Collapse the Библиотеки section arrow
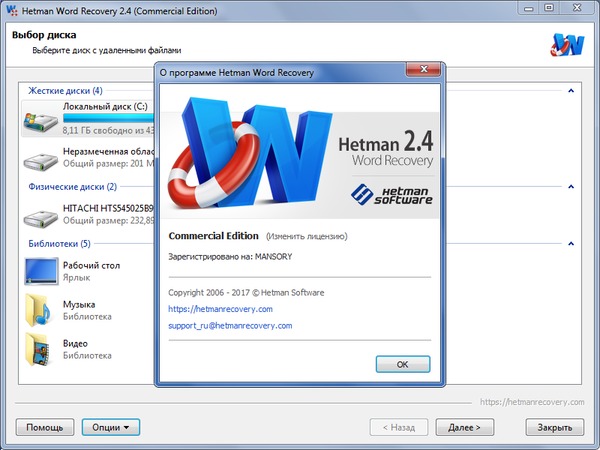This screenshot has height=450, width=600. click(571, 244)
